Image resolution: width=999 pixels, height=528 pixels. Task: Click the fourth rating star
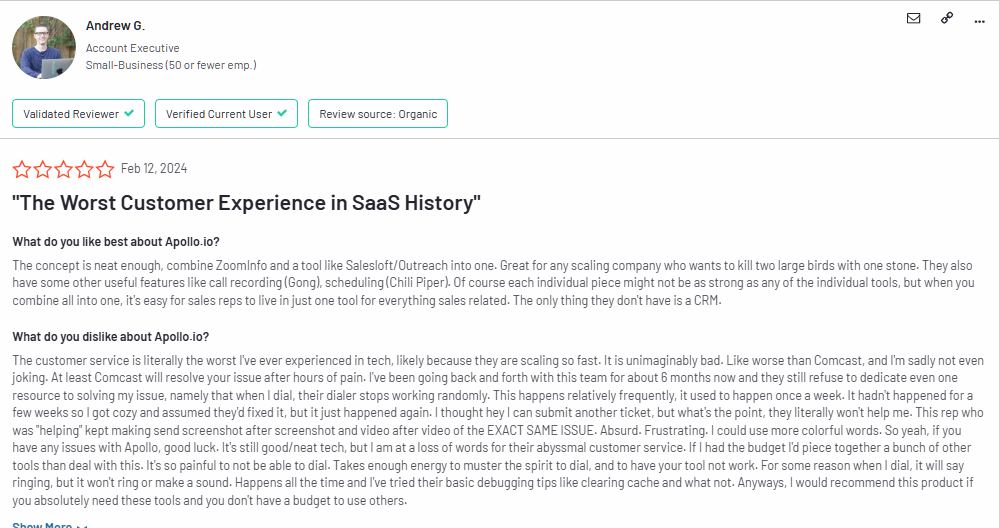click(x=84, y=169)
